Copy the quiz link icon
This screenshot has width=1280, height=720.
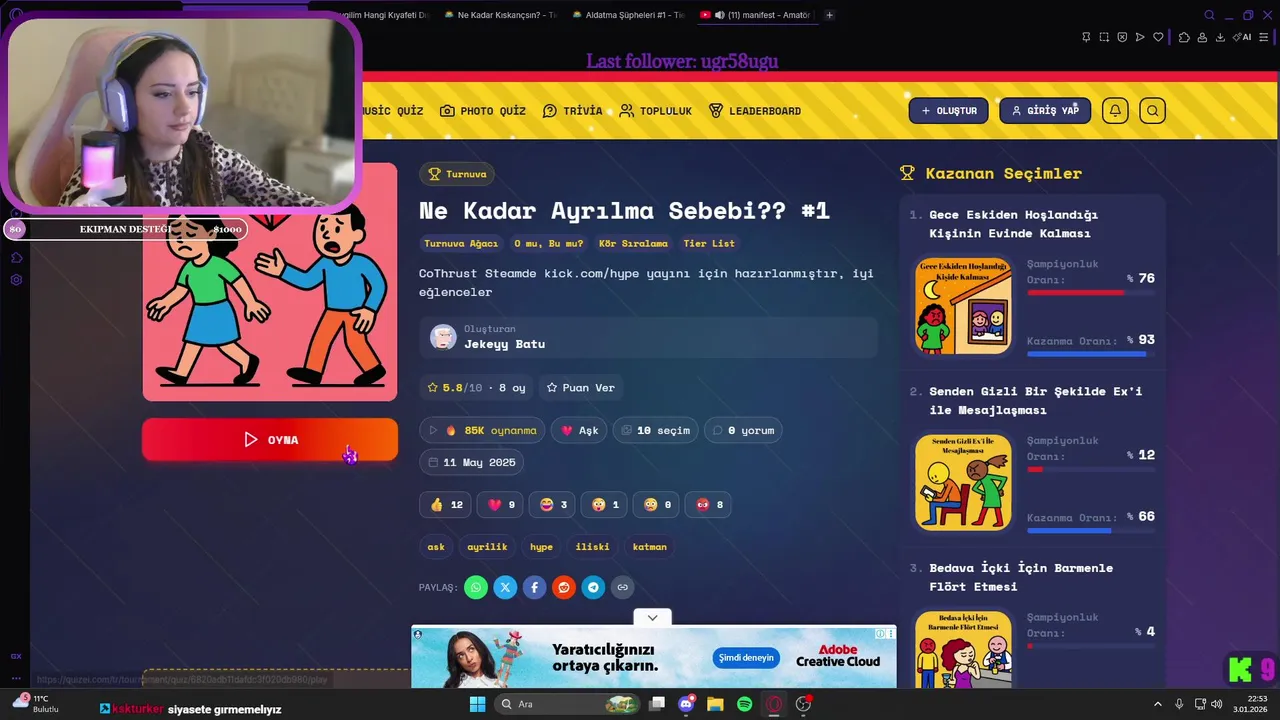(x=623, y=587)
